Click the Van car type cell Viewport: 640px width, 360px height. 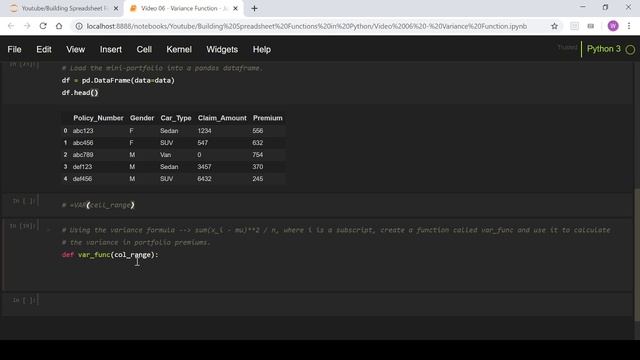(166, 155)
